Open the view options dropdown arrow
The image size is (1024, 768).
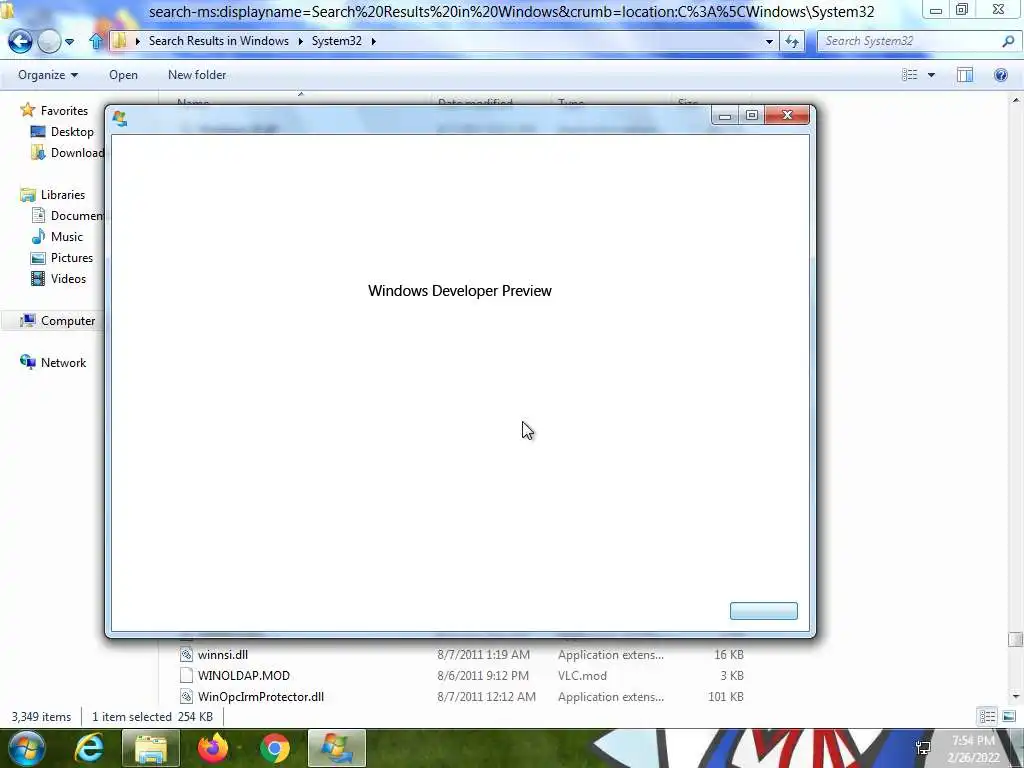(931, 74)
